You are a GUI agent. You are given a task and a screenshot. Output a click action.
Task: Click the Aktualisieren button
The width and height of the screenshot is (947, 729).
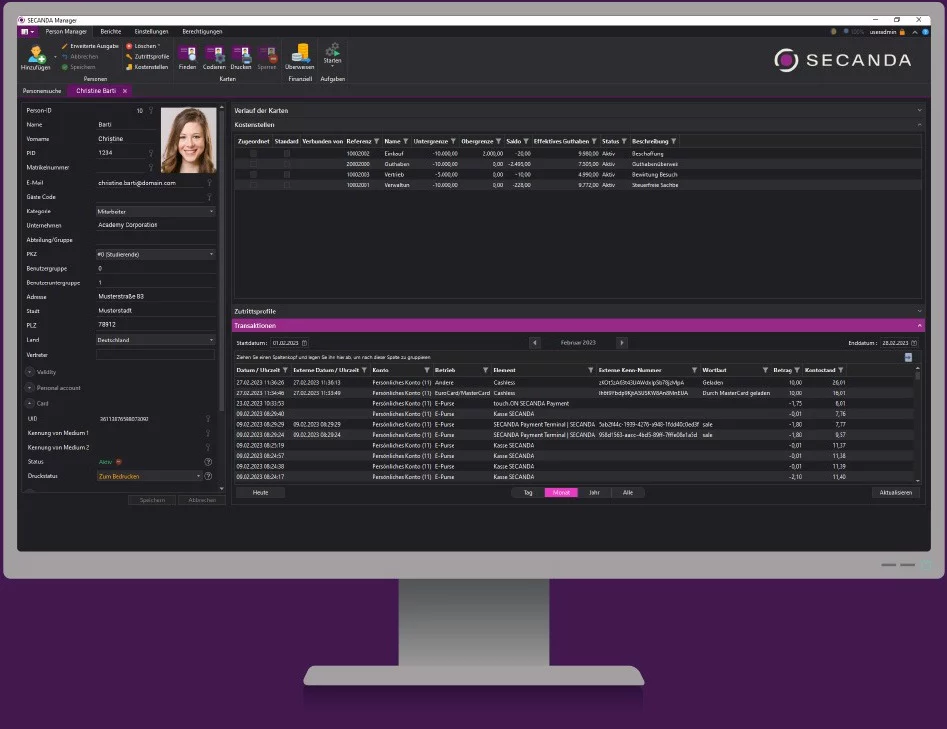[896, 492]
